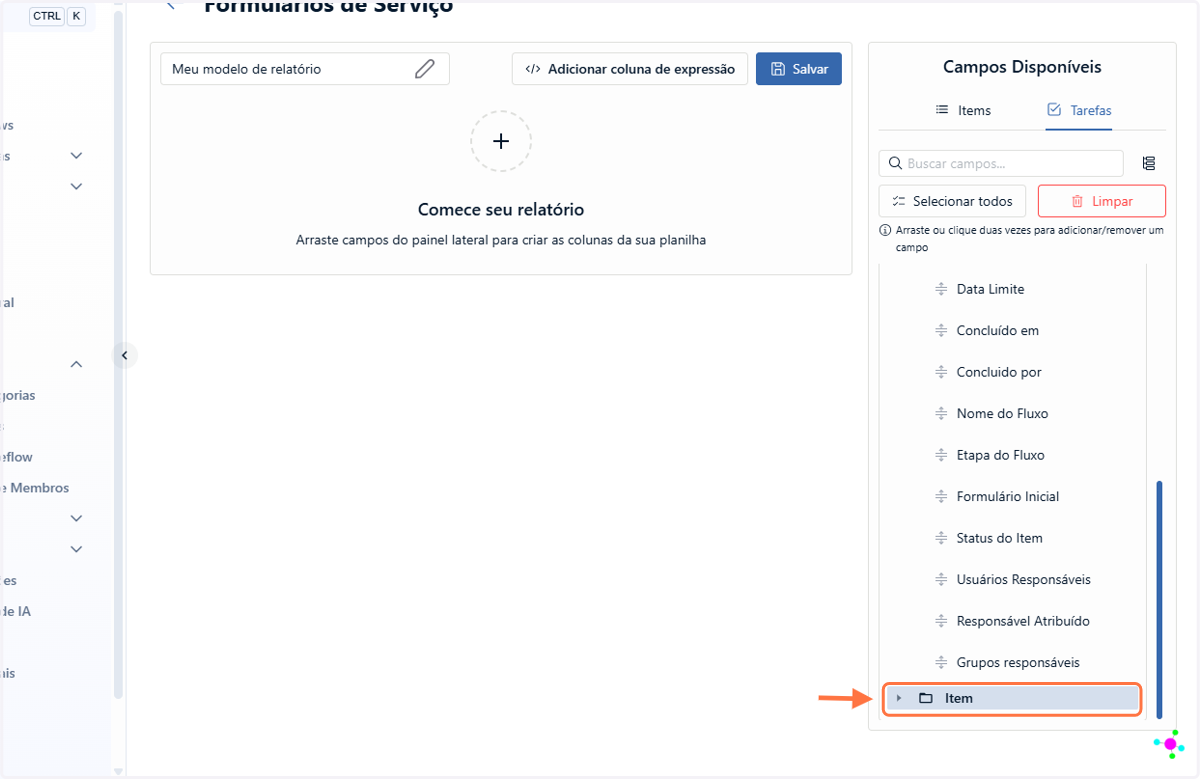Select the Tarefas tab
1200x779 pixels.
[x=1079, y=110]
